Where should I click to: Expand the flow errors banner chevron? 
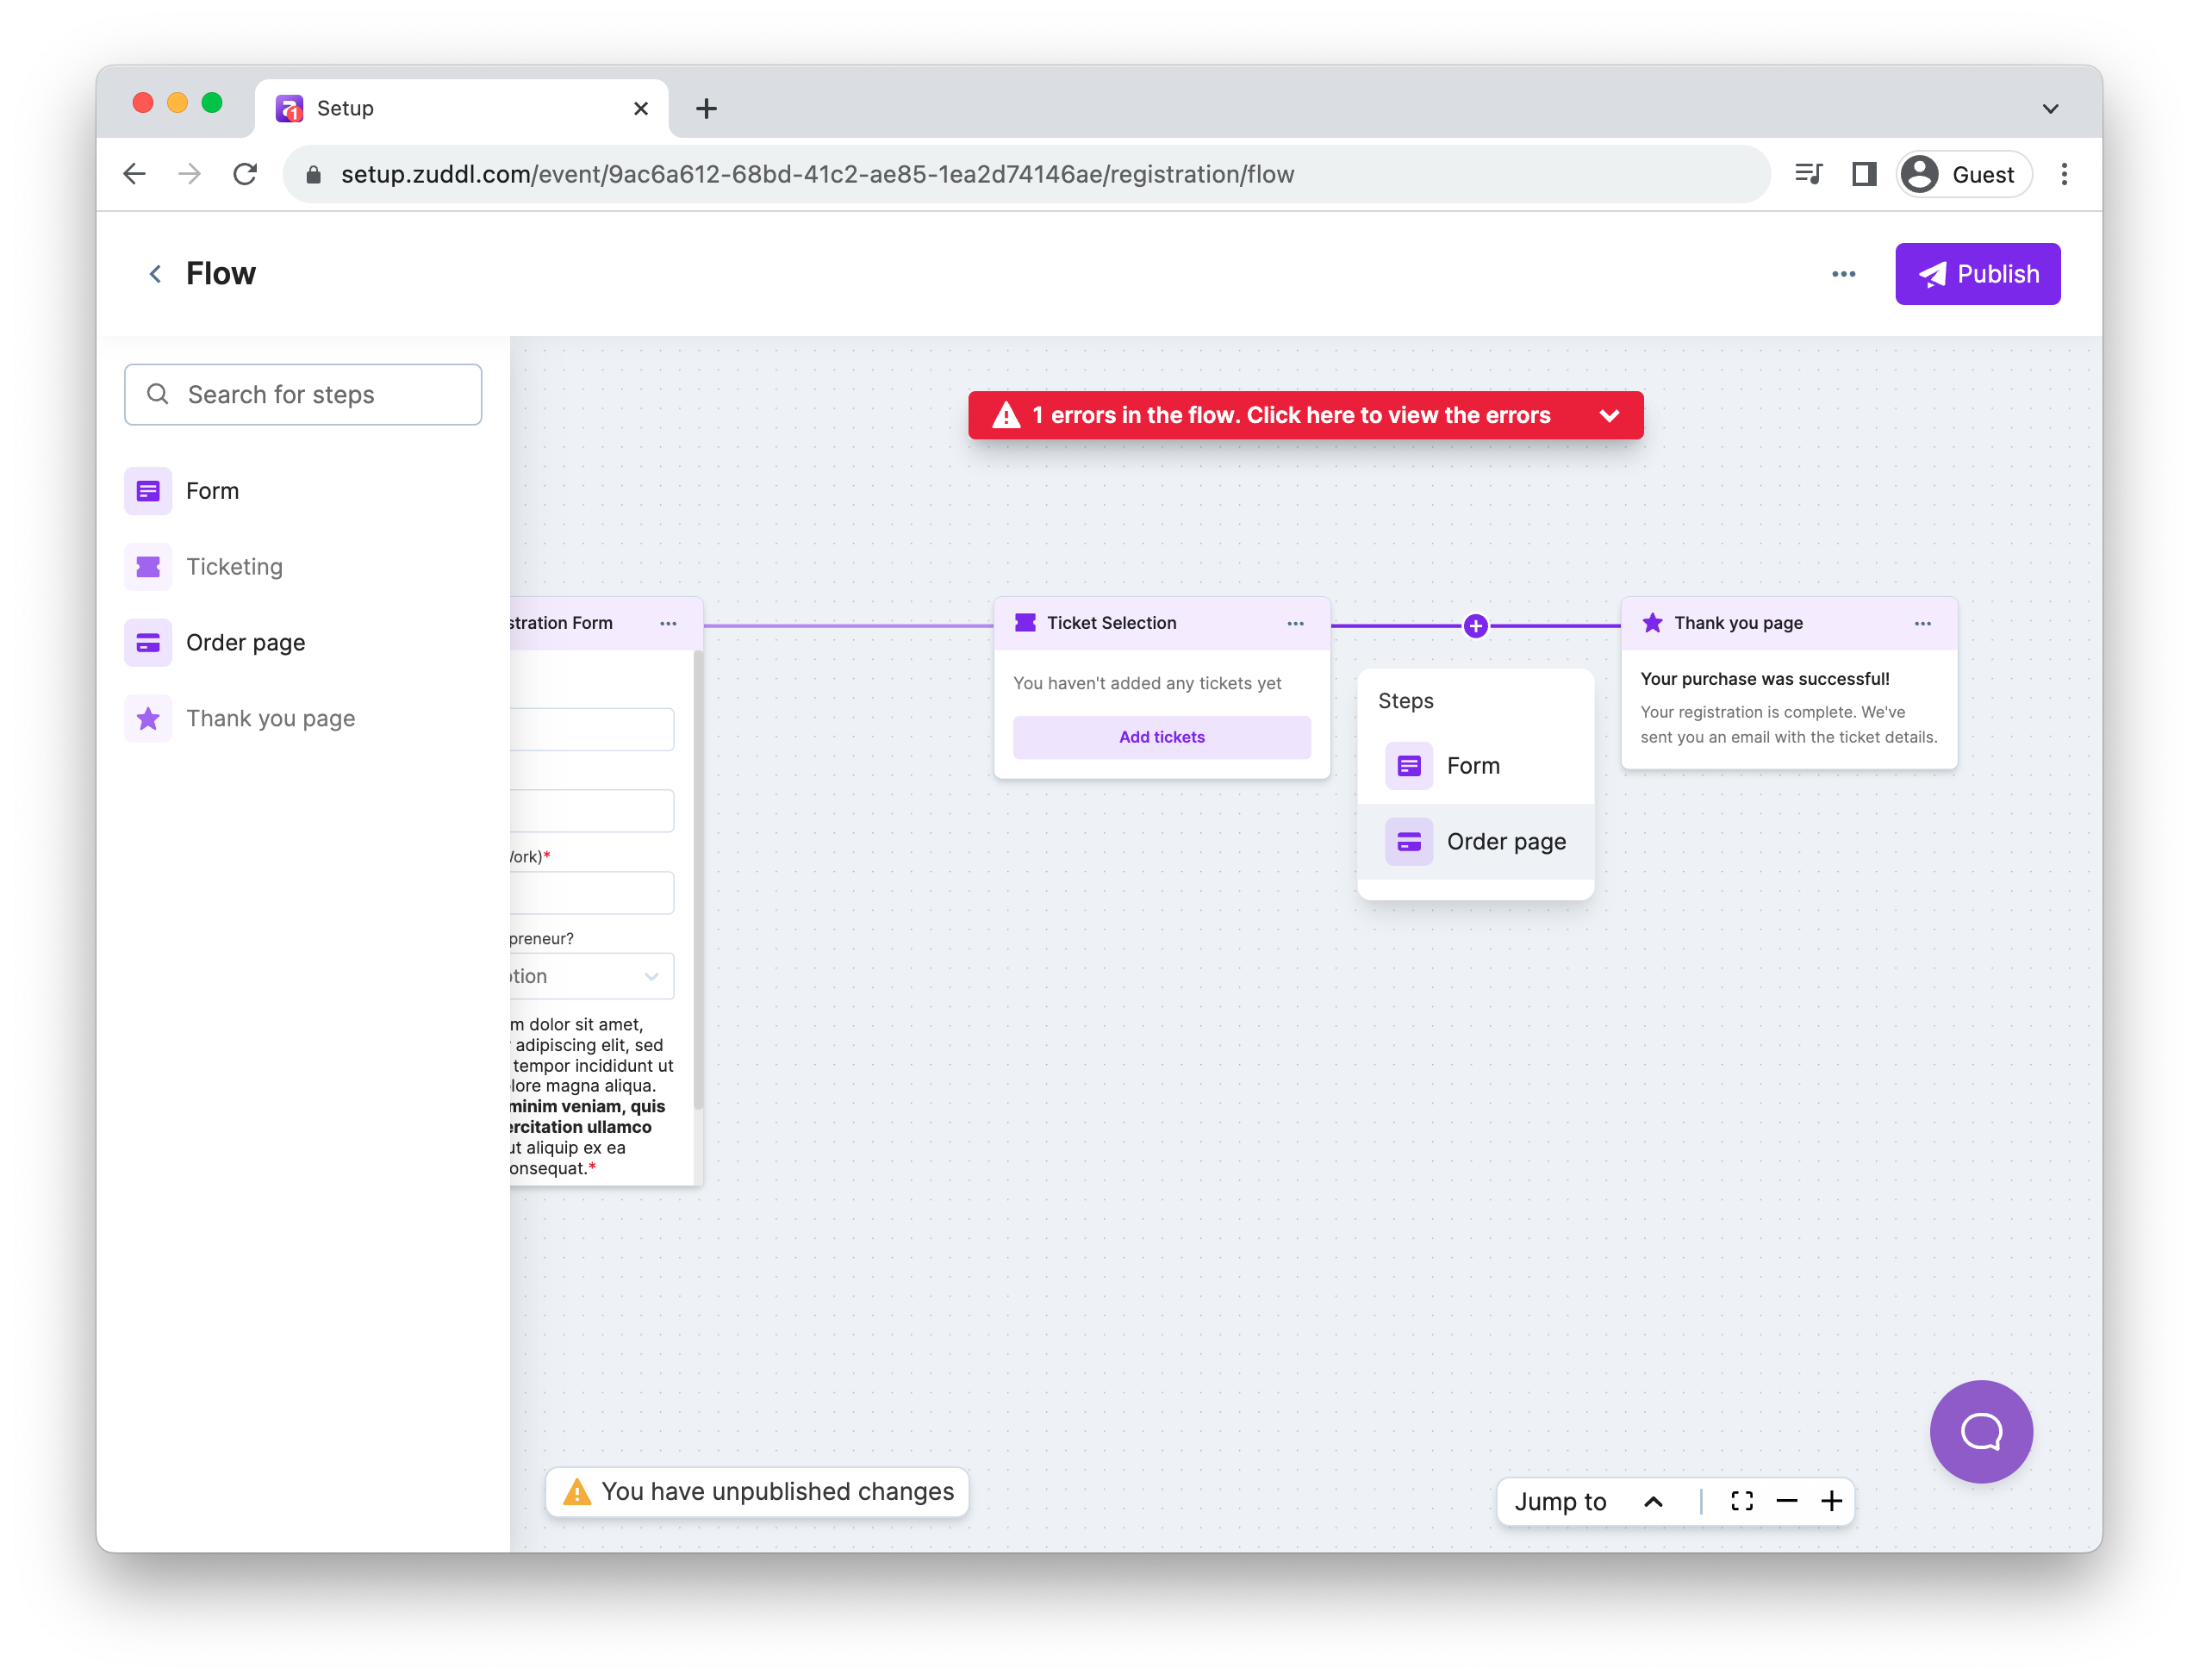coord(1609,415)
